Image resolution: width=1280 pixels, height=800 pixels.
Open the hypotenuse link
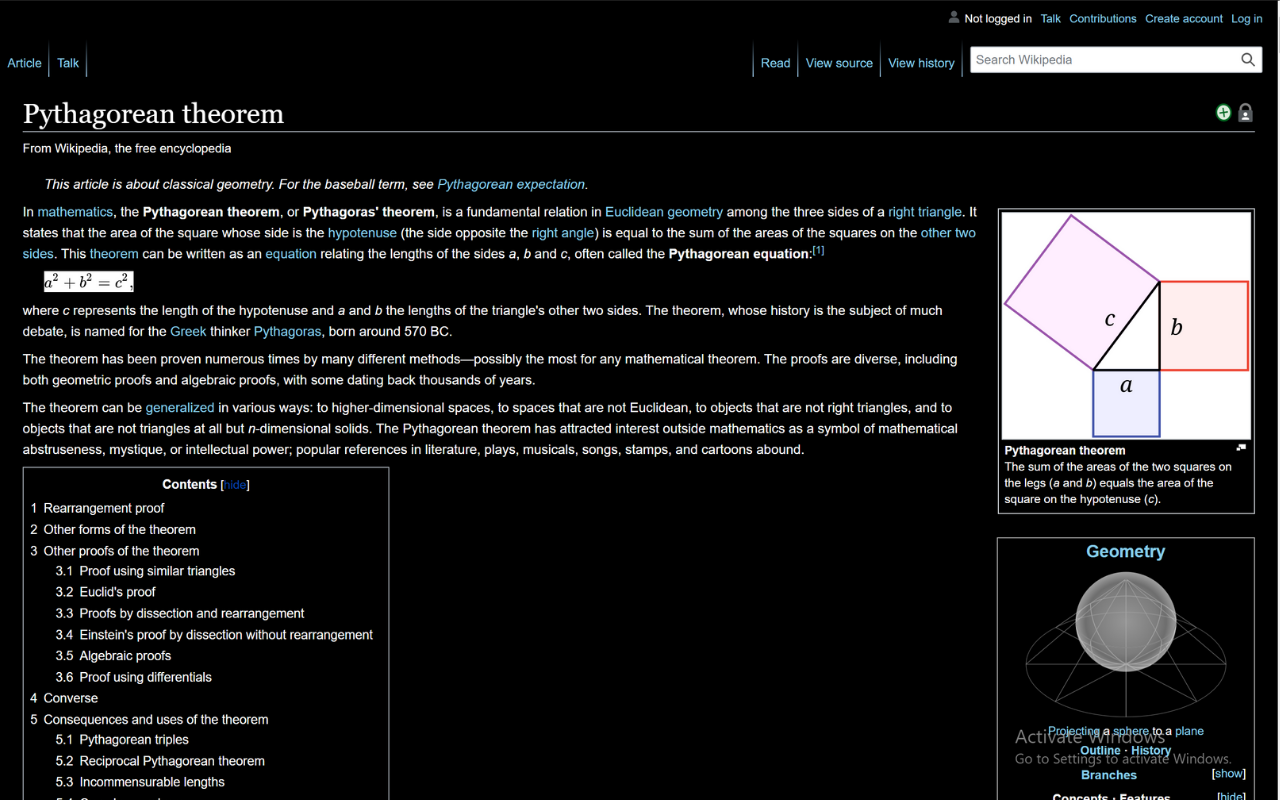(362, 233)
